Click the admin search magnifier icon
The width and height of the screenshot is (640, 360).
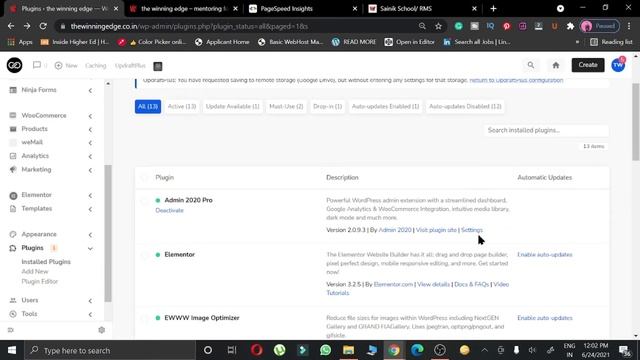tap(531, 65)
